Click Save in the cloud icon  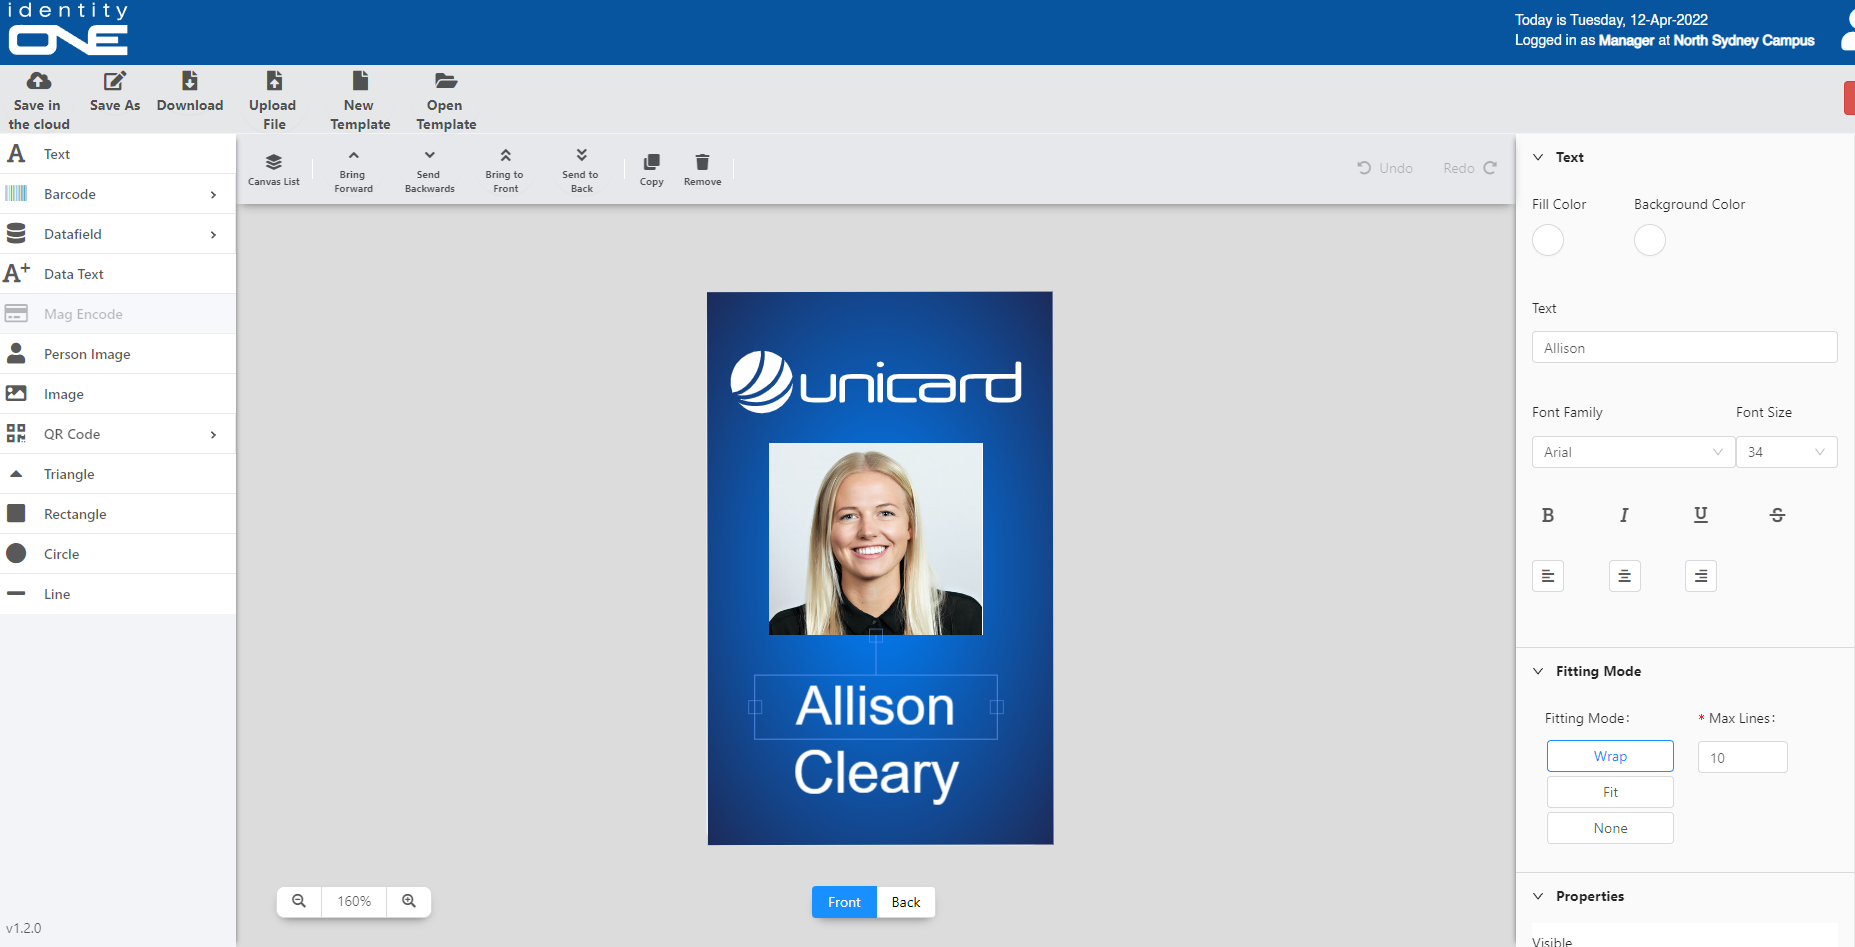pyautogui.click(x=39, y=81)
